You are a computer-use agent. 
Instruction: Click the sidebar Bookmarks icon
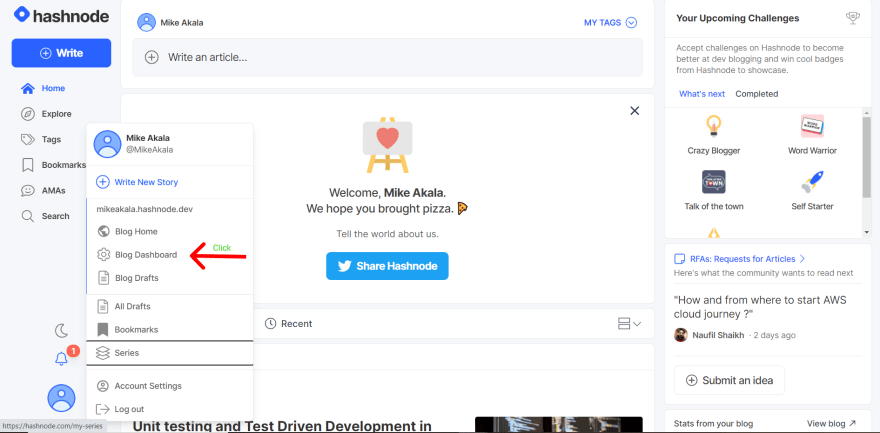click(x=27, y=165)
